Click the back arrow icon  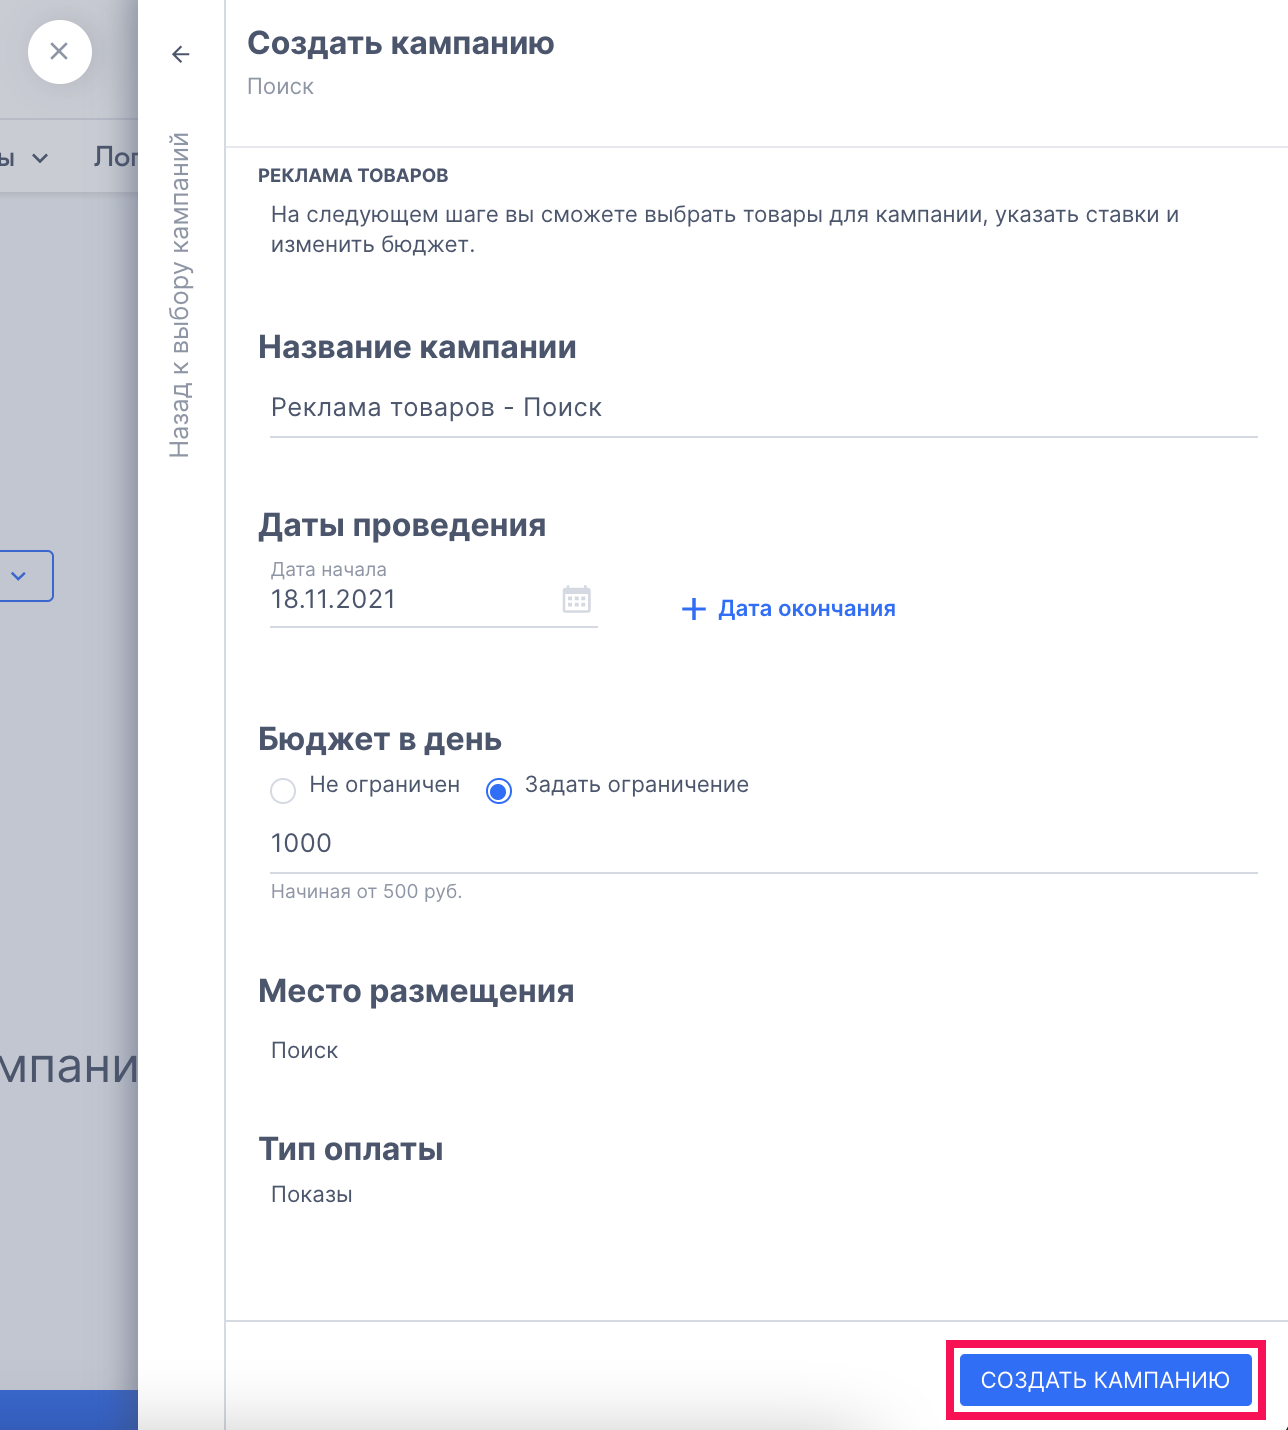pos(181,54)
